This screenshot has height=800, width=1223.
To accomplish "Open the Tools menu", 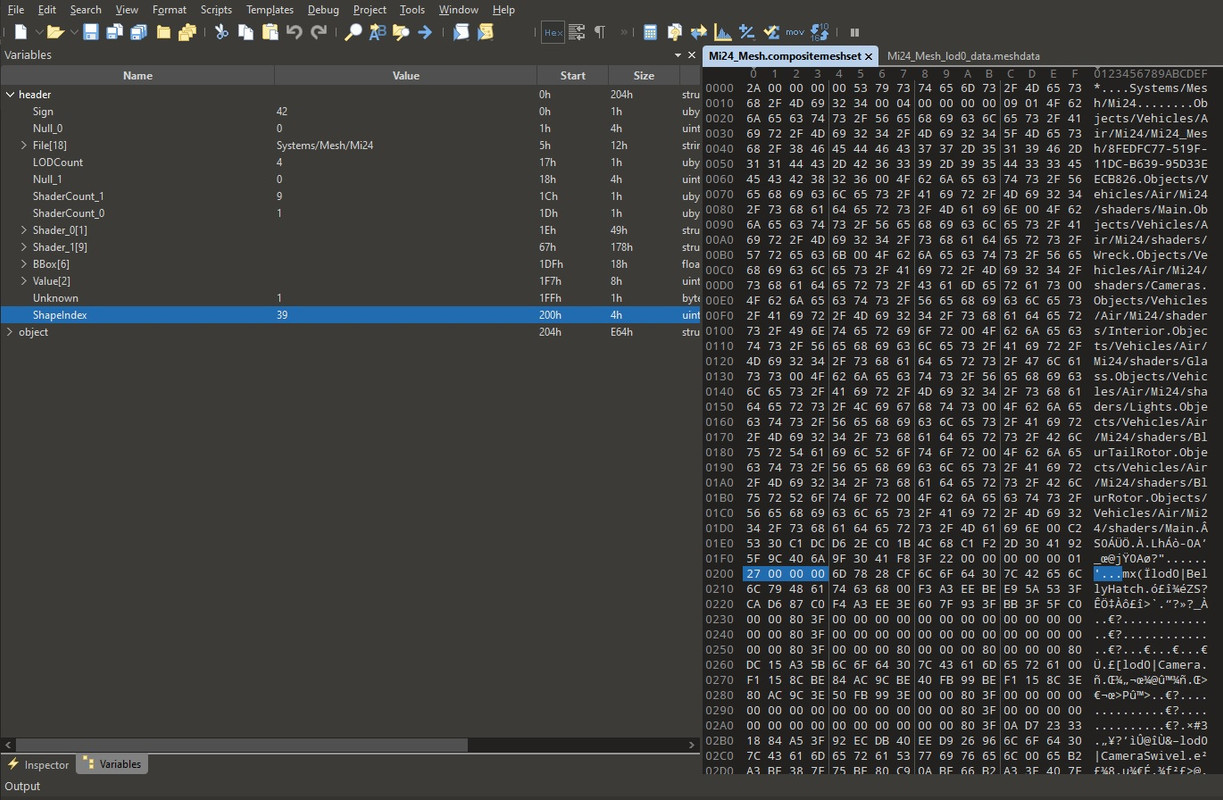I will pyautogui.click(x=412, y=9).
